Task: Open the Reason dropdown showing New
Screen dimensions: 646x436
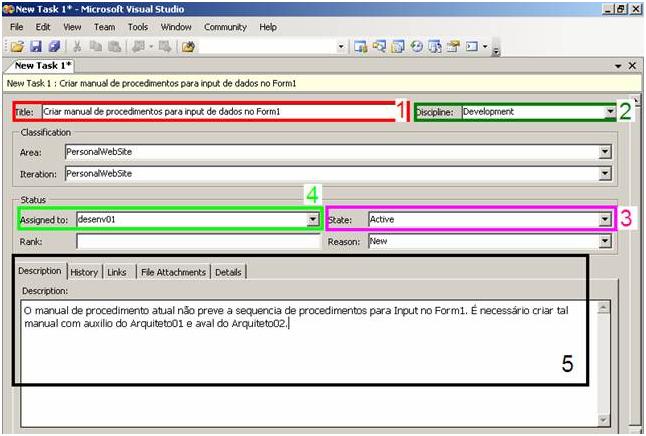Action: click(604, 241)
